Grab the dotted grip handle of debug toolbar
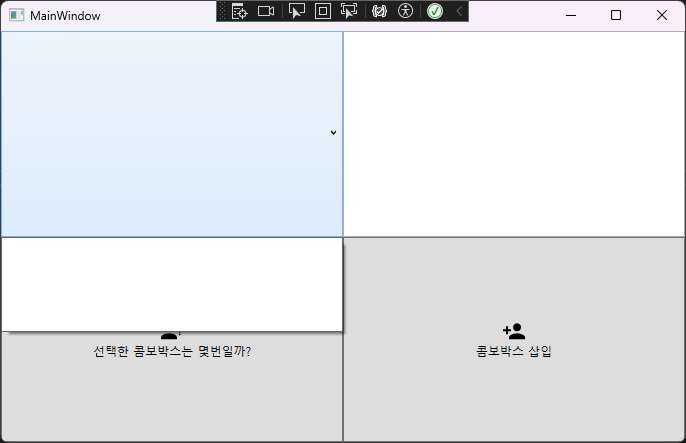 [x=222, y=11]
